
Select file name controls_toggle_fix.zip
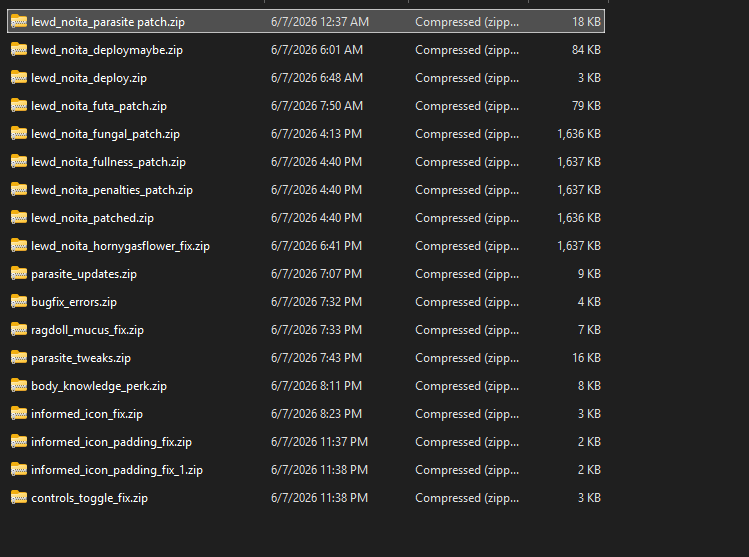point(89,498)
